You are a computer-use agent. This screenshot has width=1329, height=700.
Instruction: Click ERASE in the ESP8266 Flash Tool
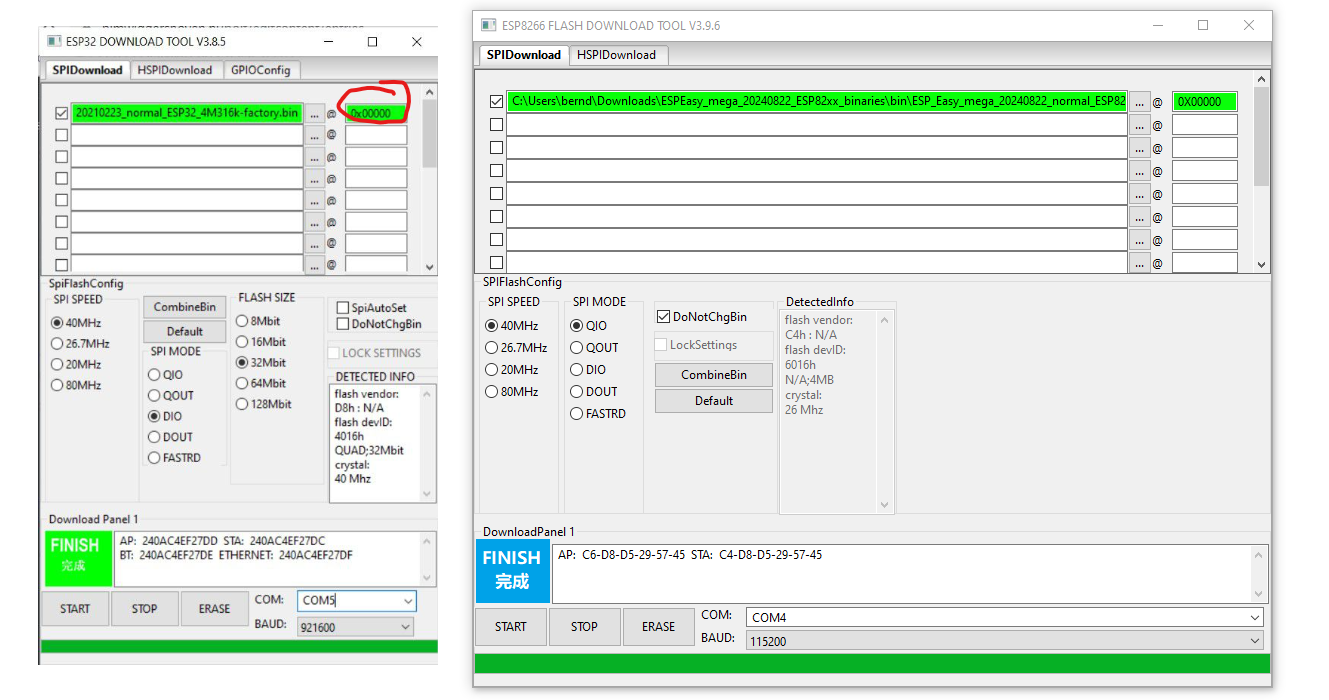click(x=658, y=627)
